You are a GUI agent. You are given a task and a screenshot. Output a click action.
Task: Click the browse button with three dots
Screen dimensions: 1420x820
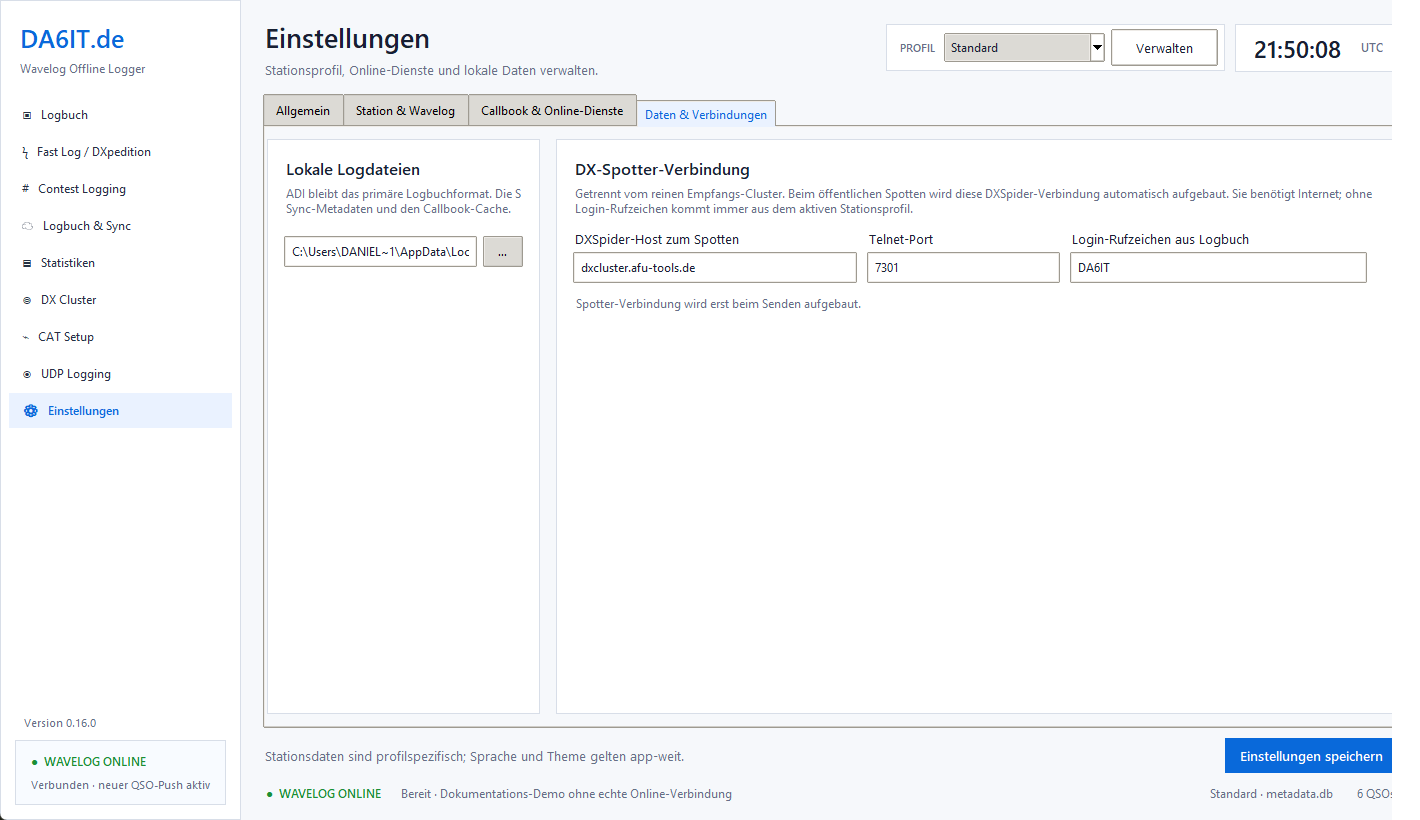pyautogui.click(x=502, y=253)
